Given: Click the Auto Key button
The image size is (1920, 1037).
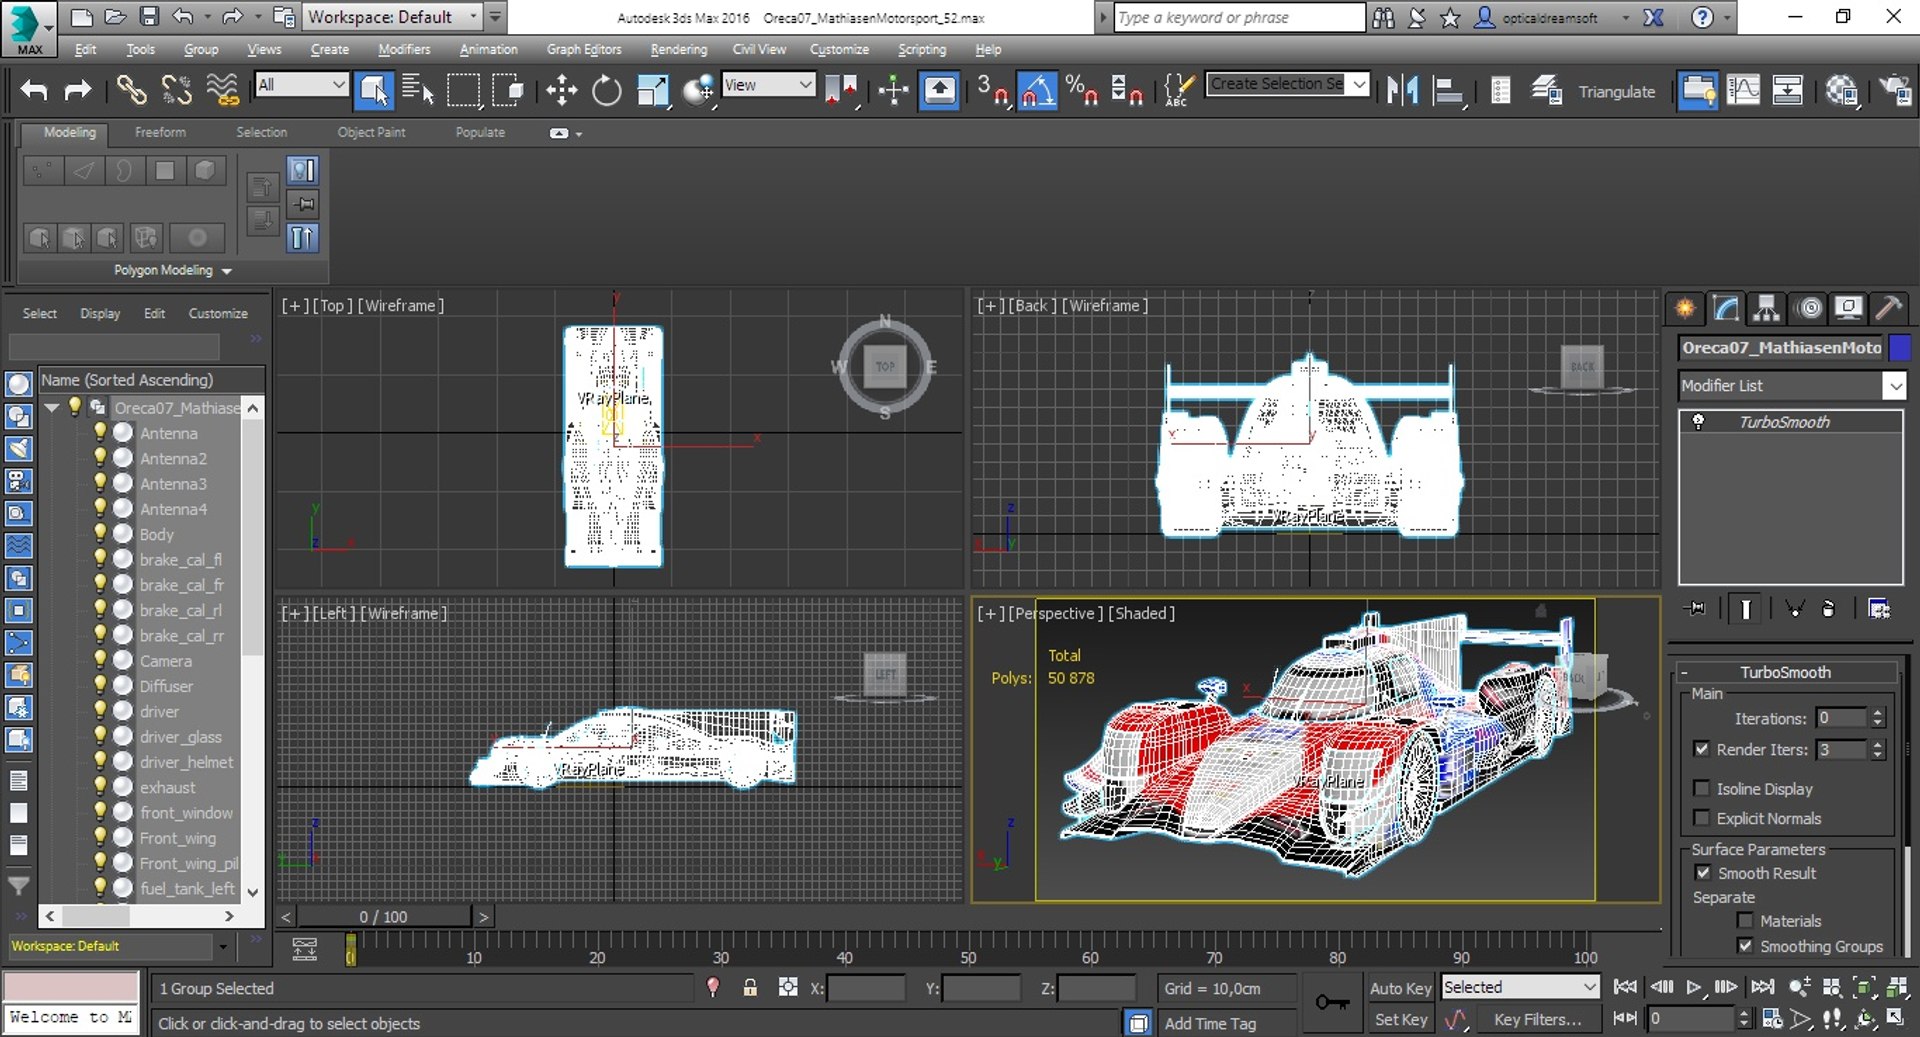Looking at the screenshot, I should tap(1400, 988).
